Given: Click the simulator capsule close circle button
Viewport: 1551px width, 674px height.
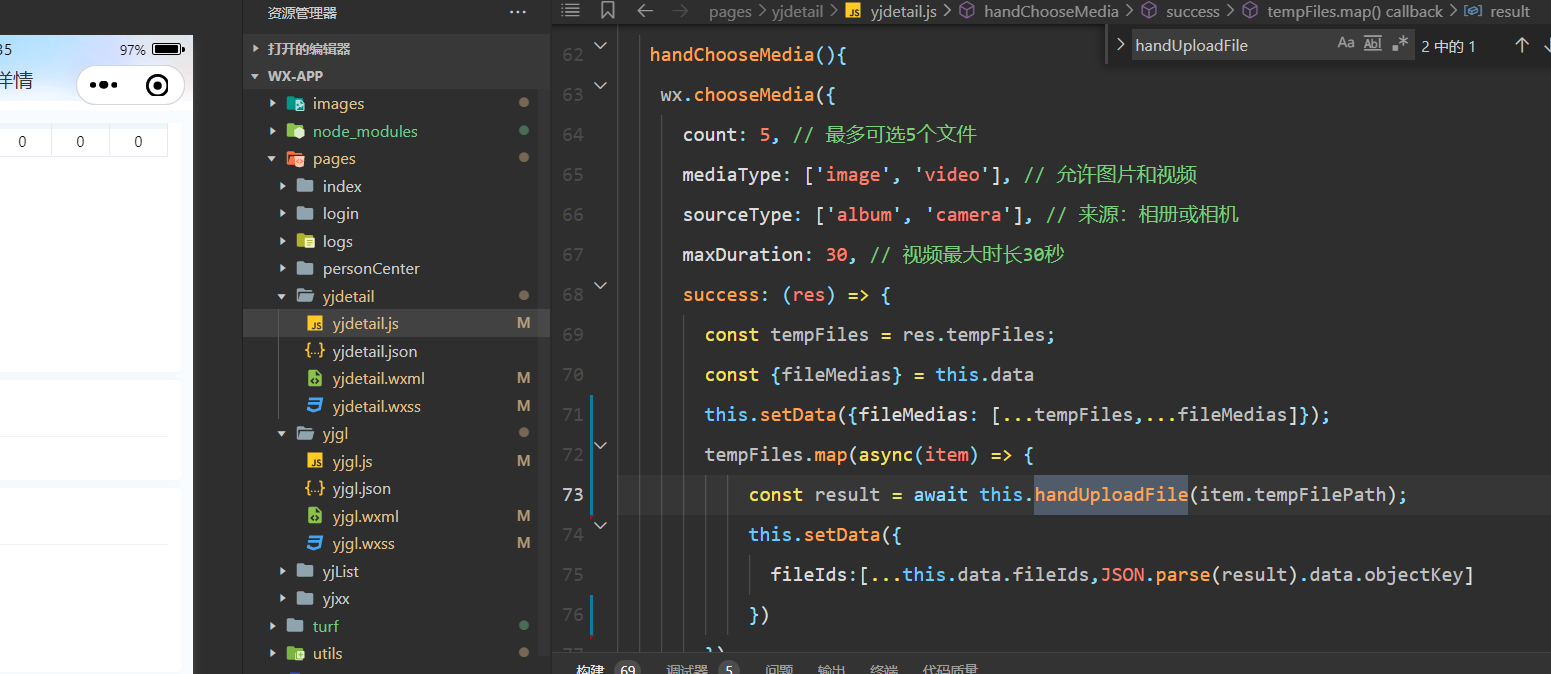Looking at the screenshot, I should tap(157, 85).
